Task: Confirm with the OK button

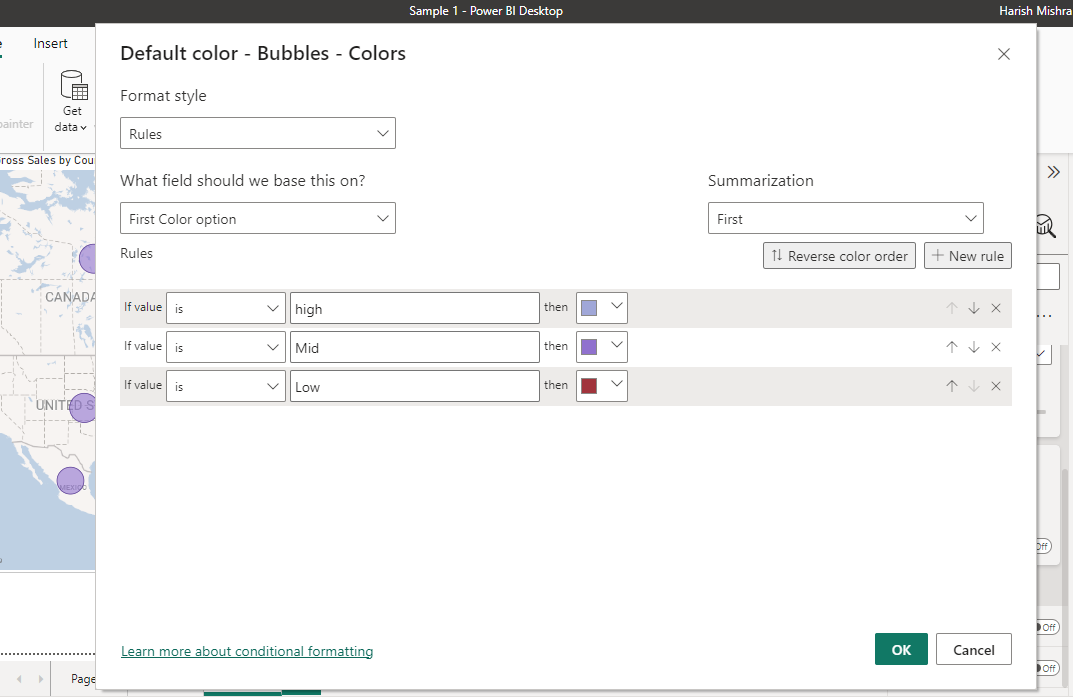Action: [x=901, y=649]
